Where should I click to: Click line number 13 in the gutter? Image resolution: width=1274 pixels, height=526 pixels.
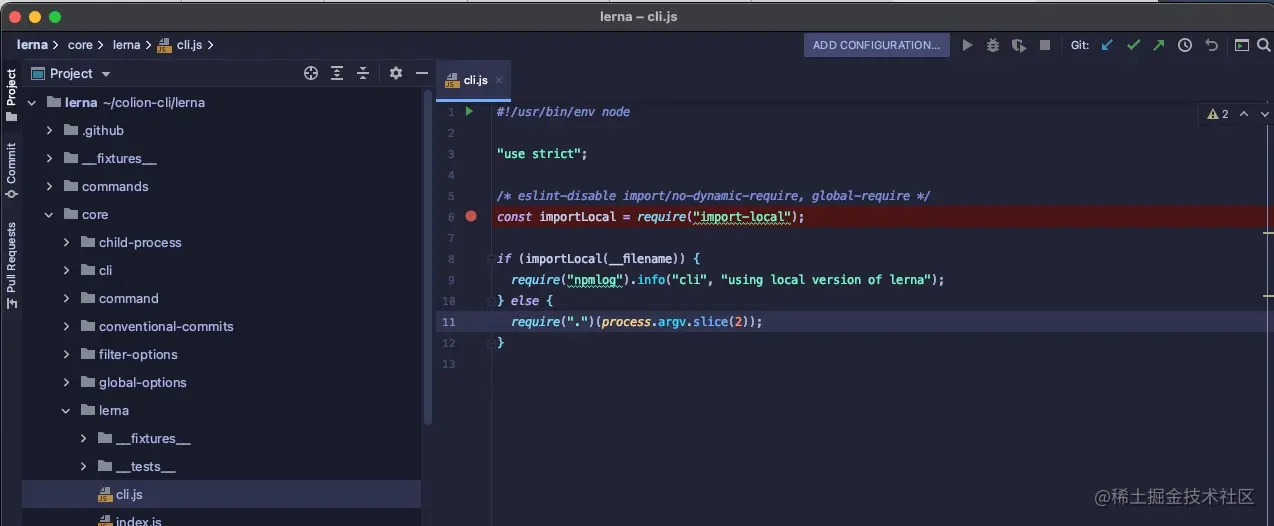click(x=450, y=363)
